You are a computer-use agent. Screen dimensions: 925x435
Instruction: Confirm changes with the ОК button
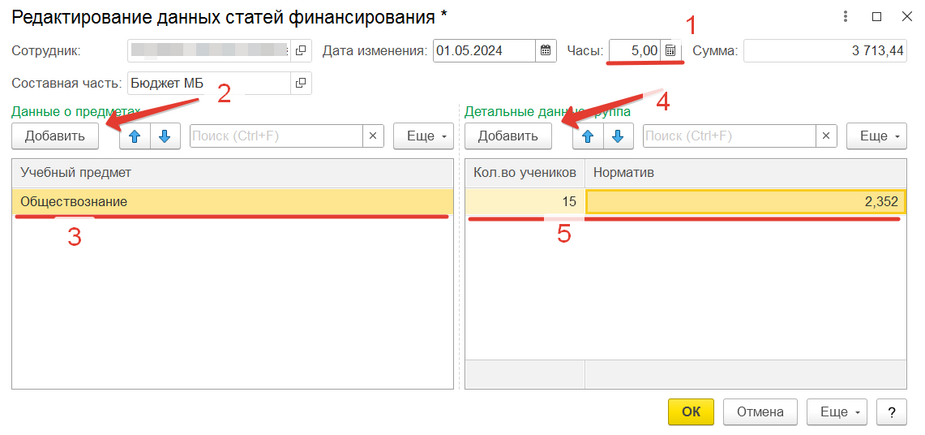691,411
